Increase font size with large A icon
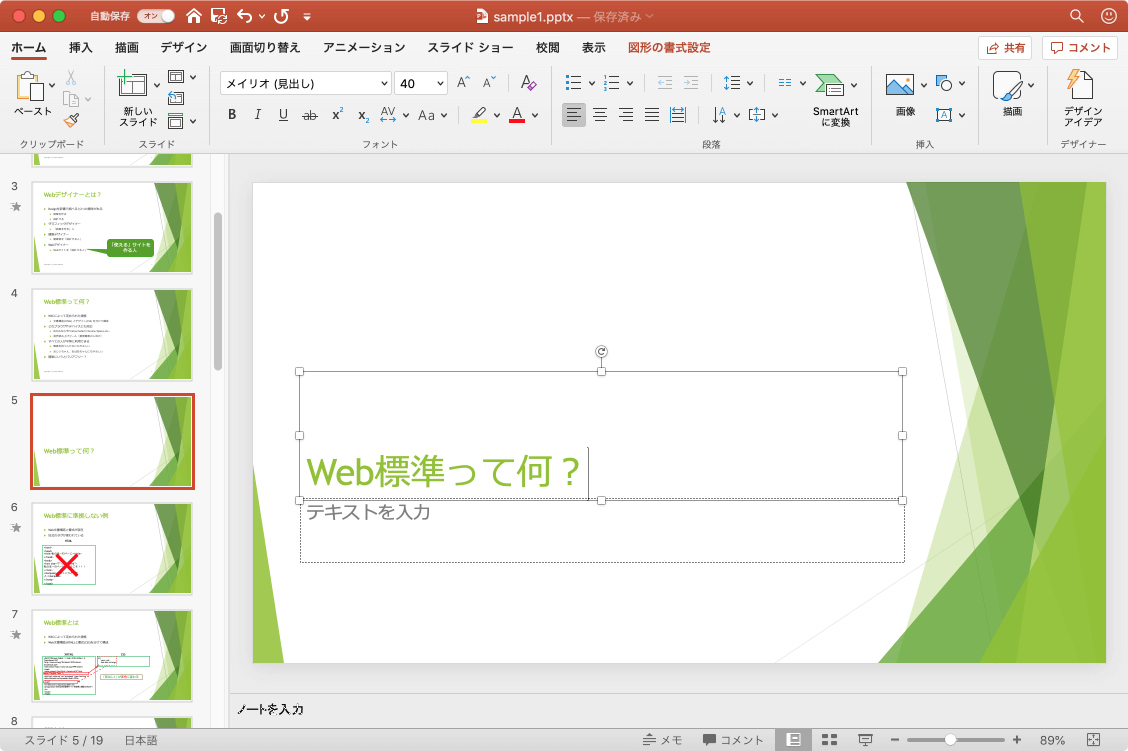Image resolution: width=1128 pixels, height=751 pixels. pyautogui.click(x=463, y=82)
